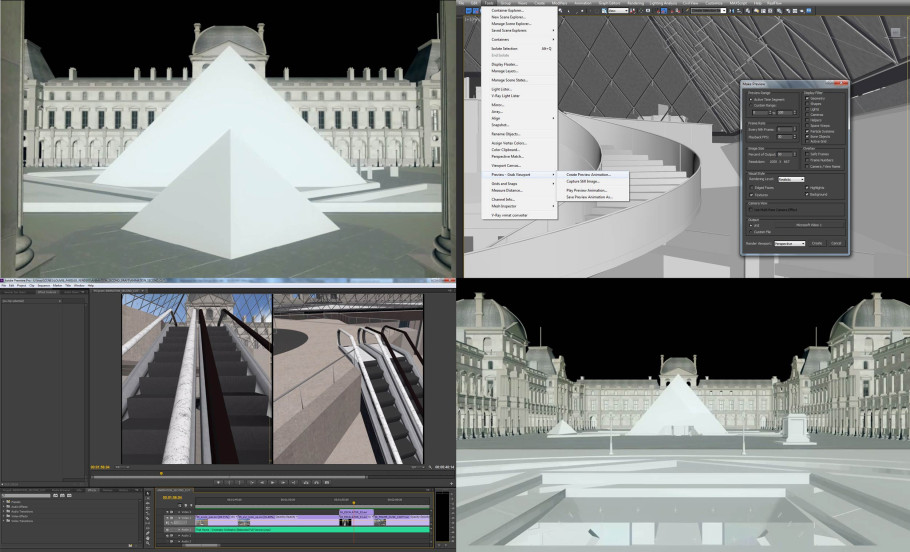Open selection set dropdown in 3ds Max toolbar
The width and height of the screenshot is (910, 552).
708,10
